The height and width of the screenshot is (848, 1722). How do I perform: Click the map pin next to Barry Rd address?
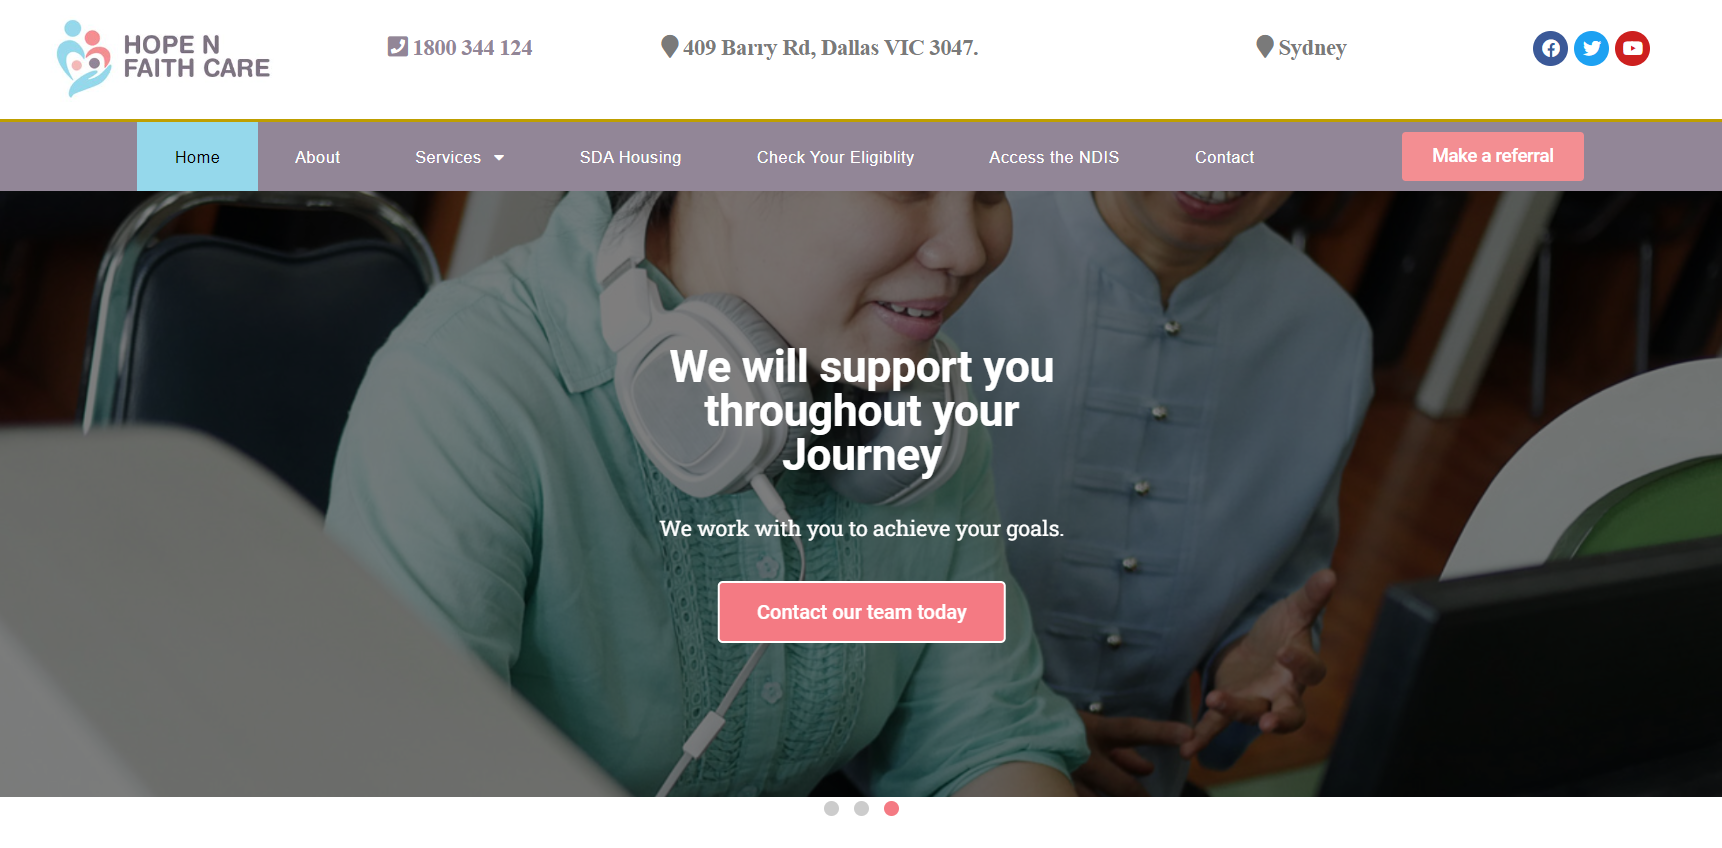pyautogui.click(x=670, y=46)
